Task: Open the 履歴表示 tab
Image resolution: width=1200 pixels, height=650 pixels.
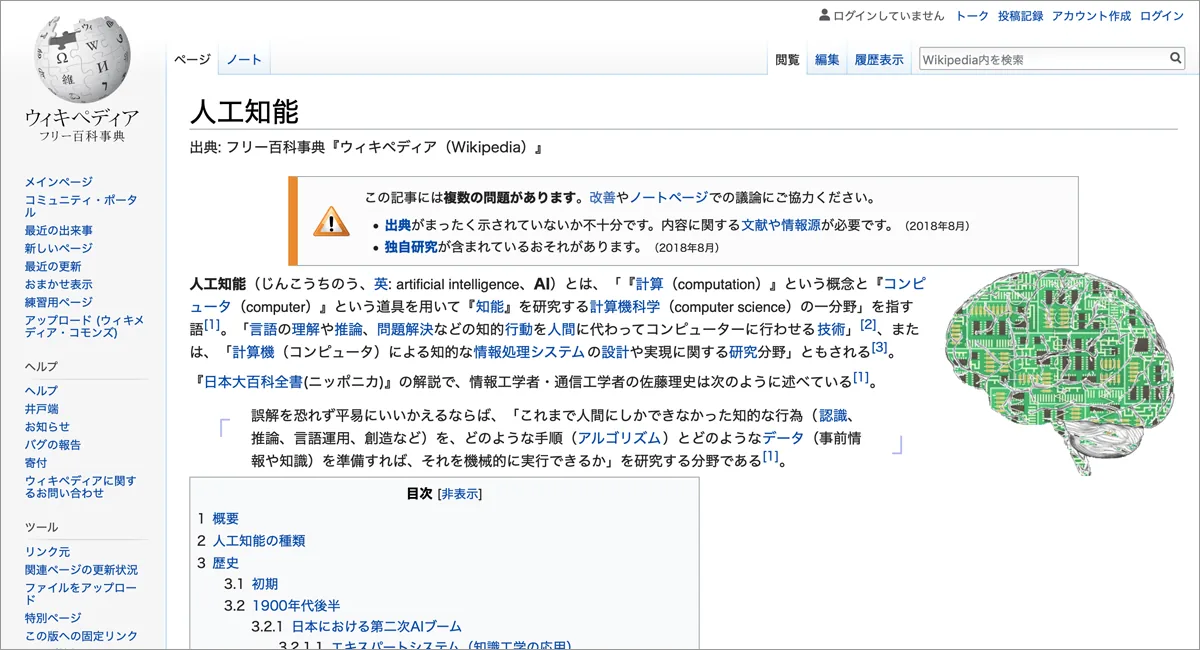Action: click(879, 60)
